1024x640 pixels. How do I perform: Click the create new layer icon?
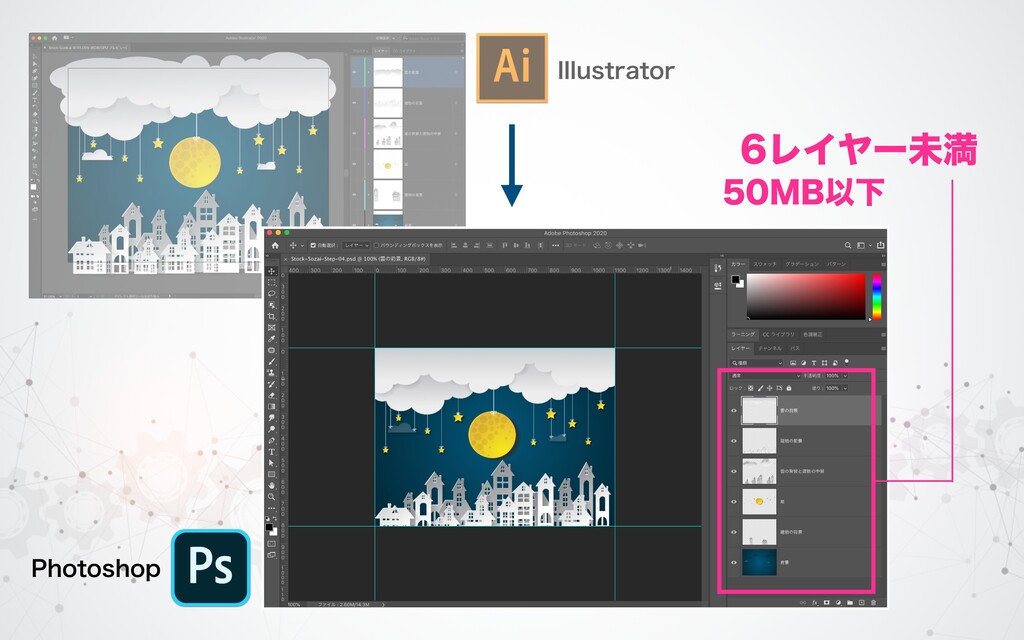861,603
